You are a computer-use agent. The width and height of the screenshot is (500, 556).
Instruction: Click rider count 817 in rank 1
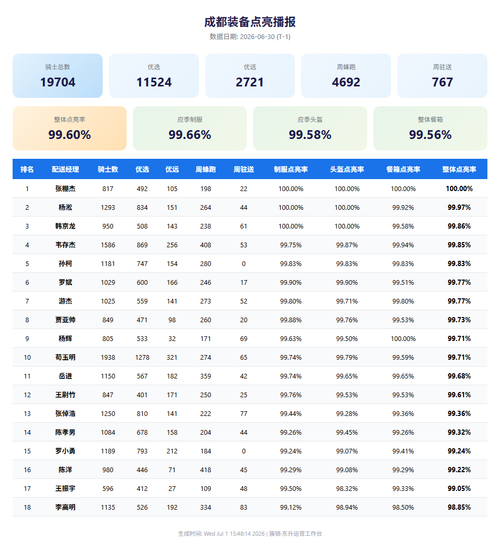[108, 189]
